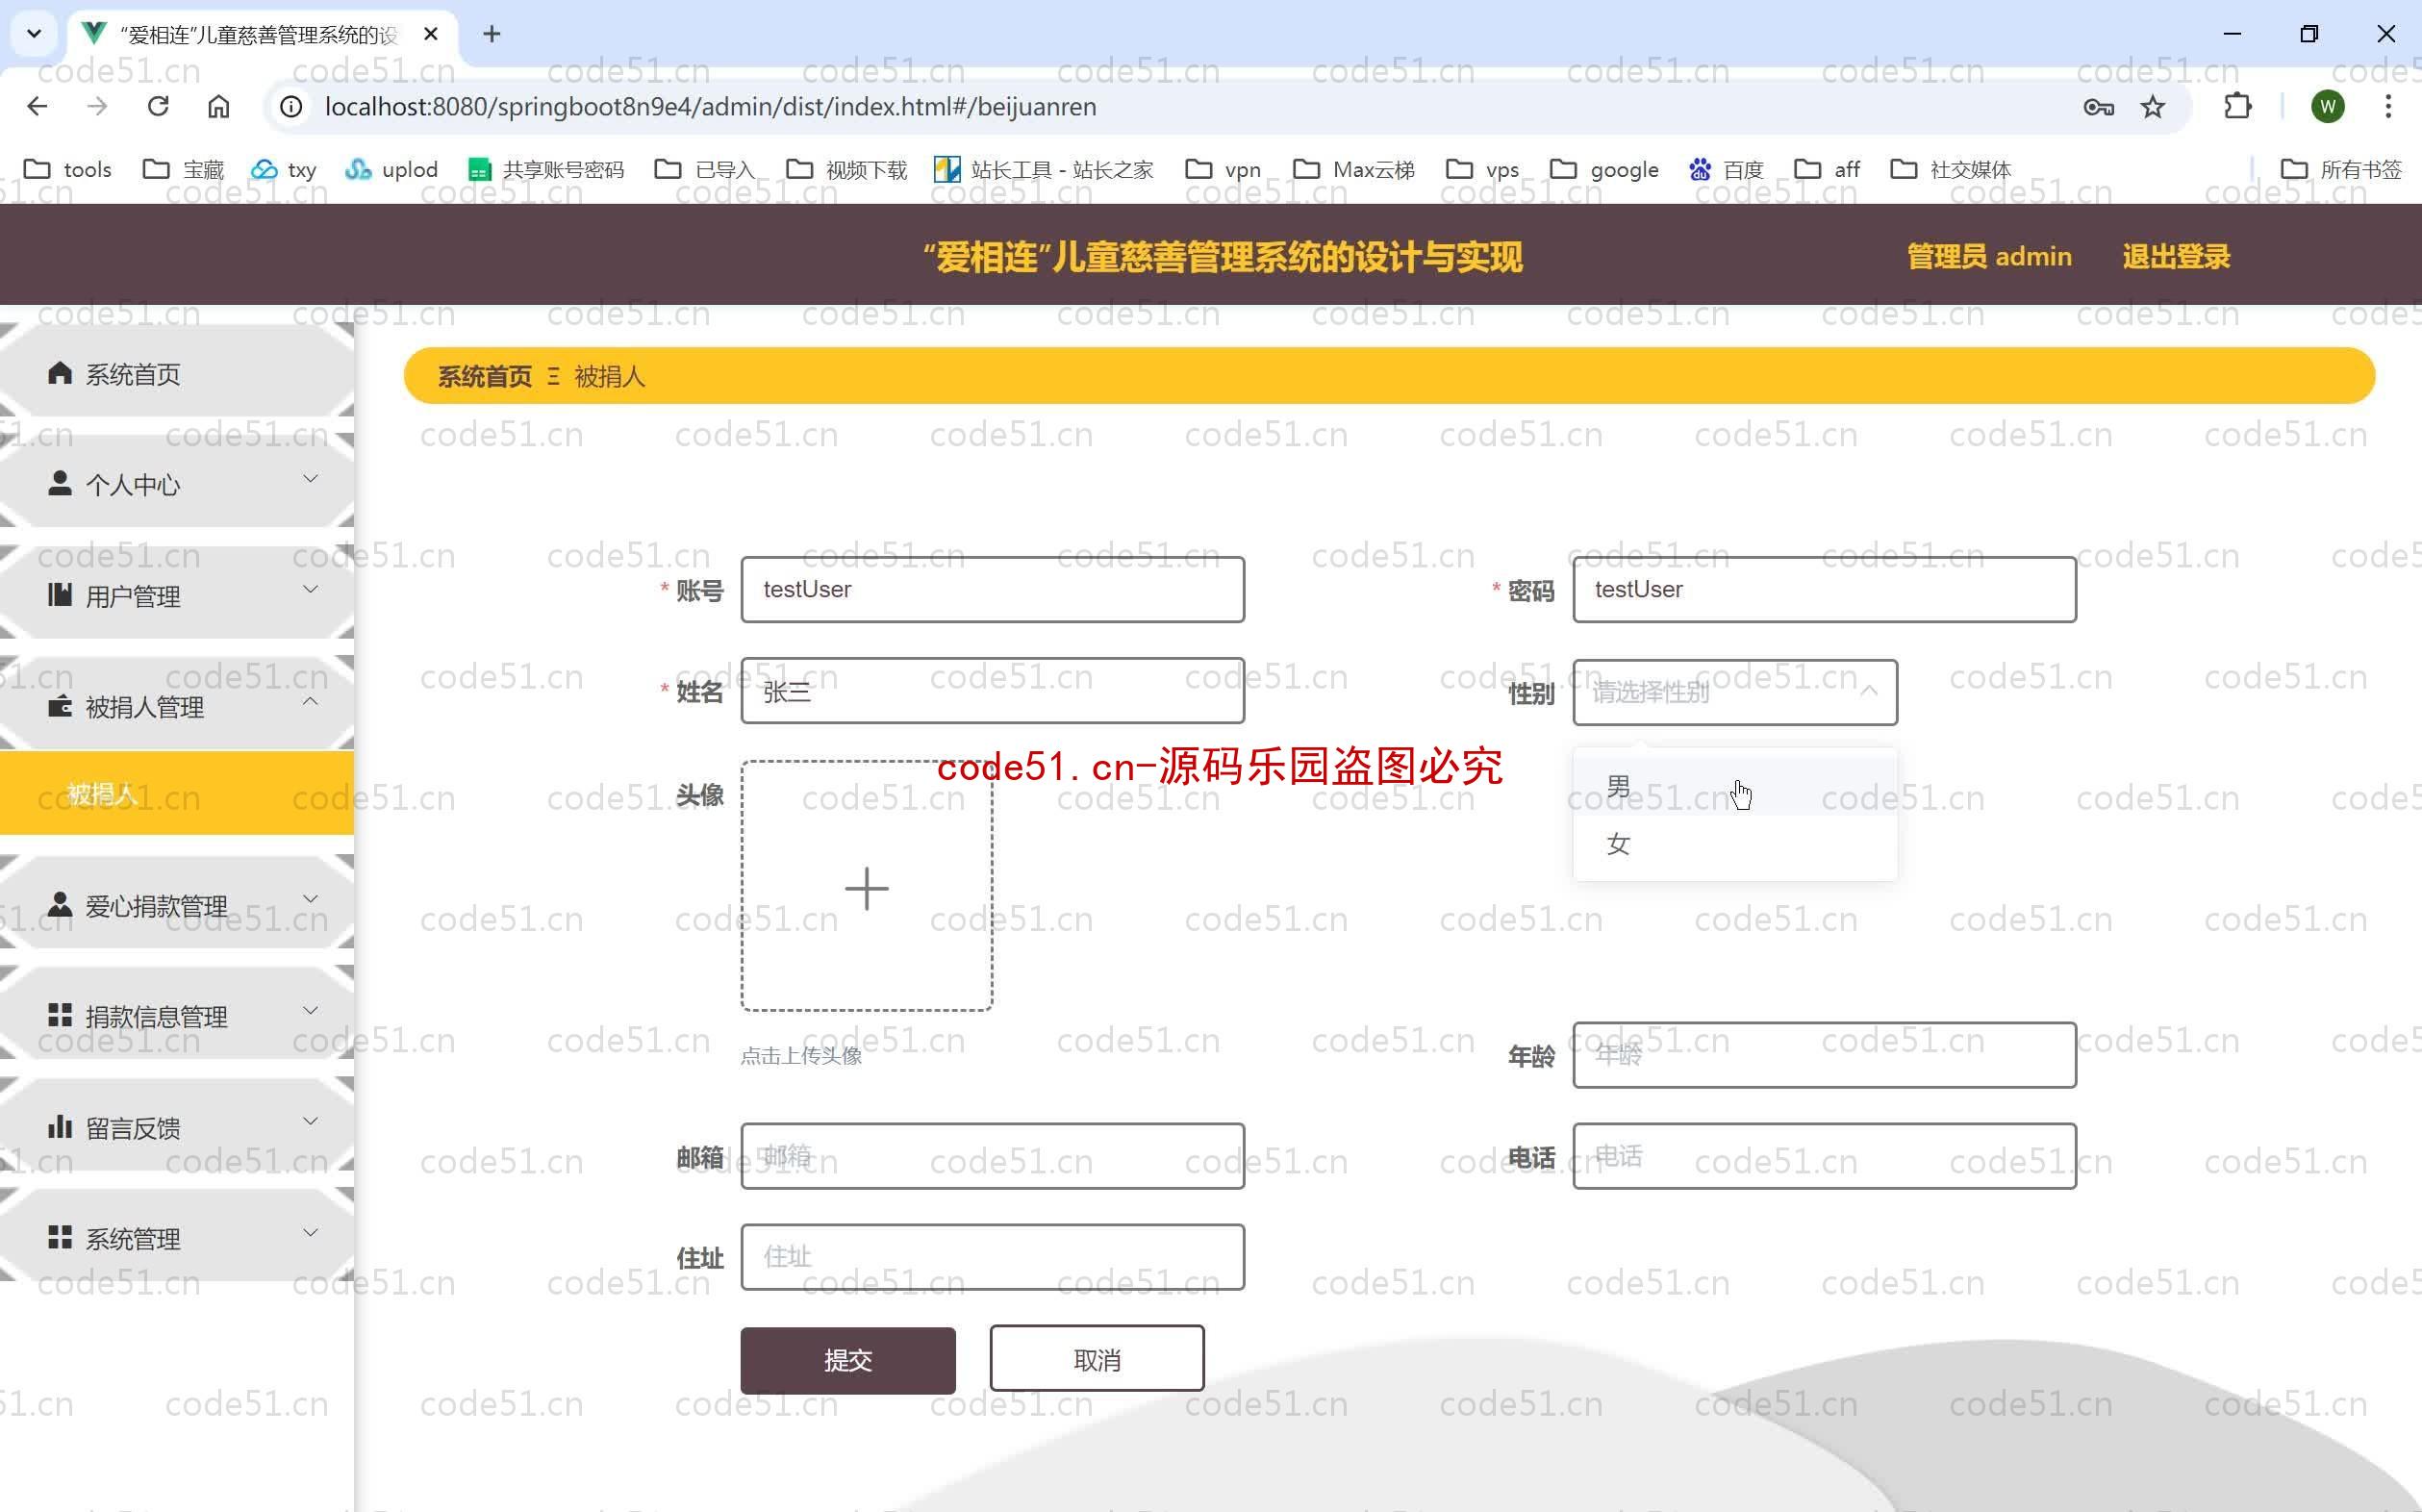Screen dimensions: 2422x1512
Task: Click the browser forward arrow
Action: click(x=97, y=106)
